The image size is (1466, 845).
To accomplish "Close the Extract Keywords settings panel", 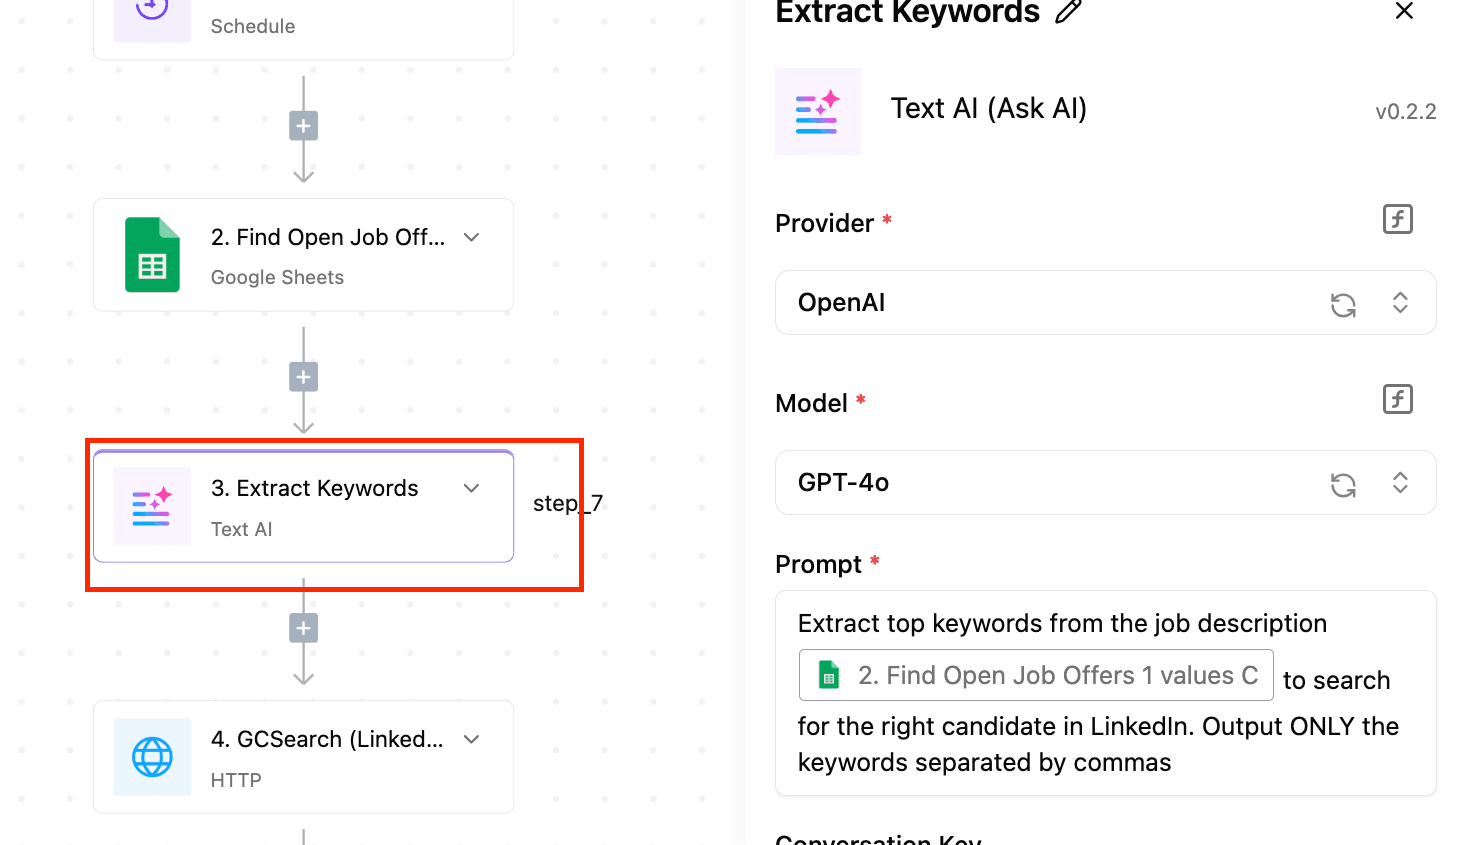I will pyautogui.click(x=1404, y=11).
